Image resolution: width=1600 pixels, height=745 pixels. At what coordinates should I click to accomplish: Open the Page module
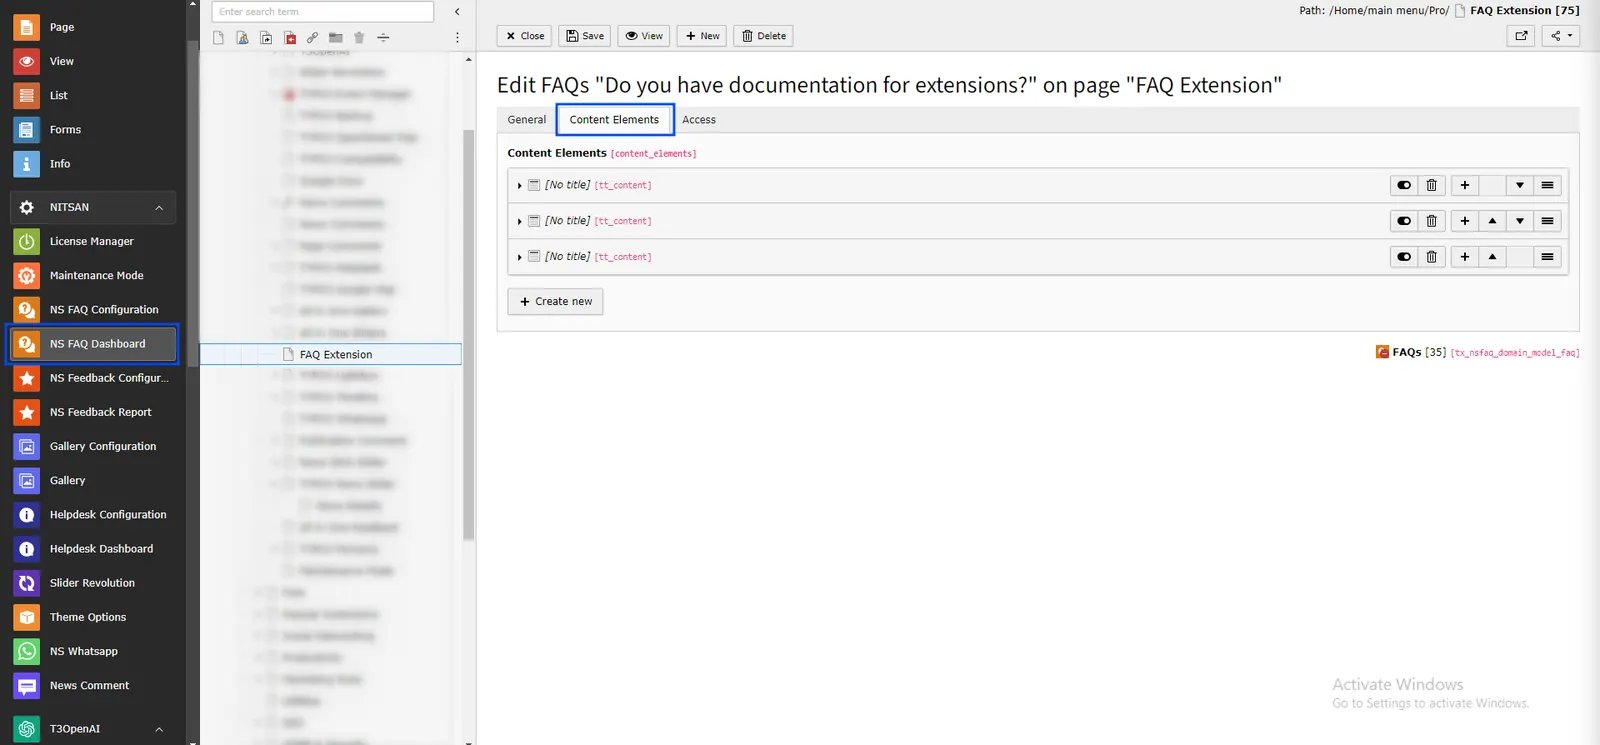point(92,27)
